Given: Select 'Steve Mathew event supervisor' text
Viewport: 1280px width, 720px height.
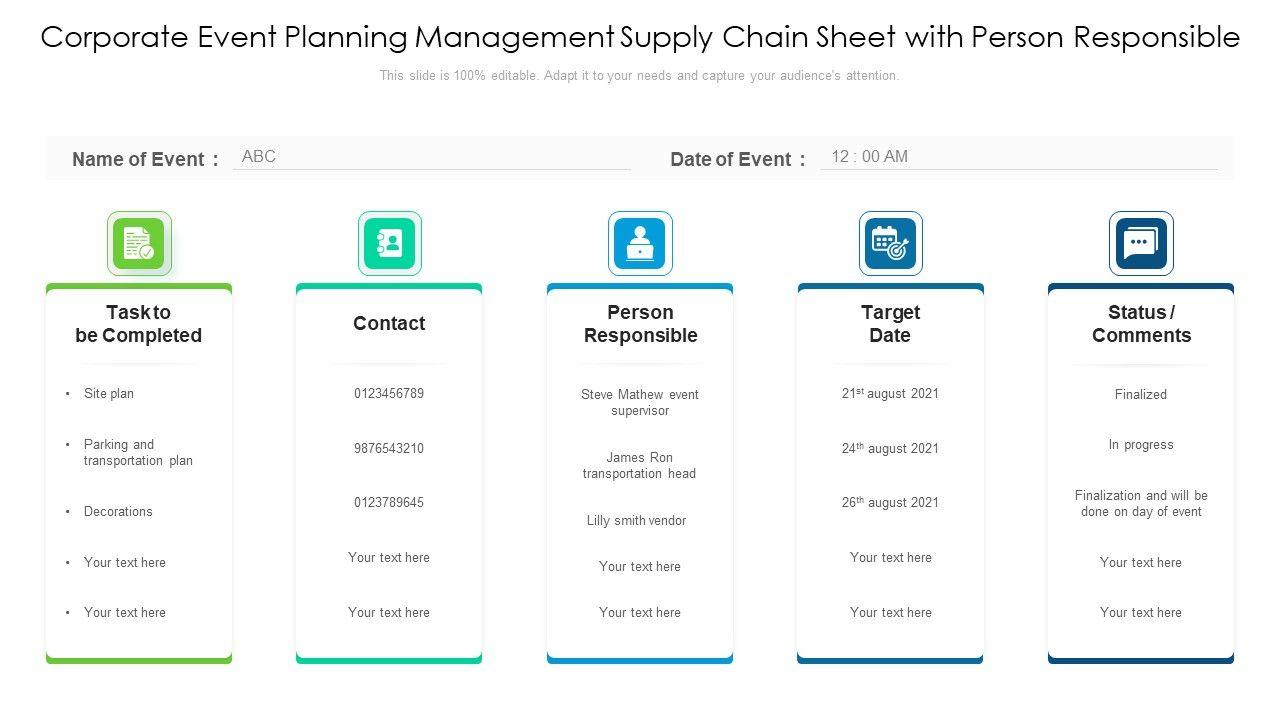Looking at the screenshot, I should pyautogui.click(x=640, y=403).
